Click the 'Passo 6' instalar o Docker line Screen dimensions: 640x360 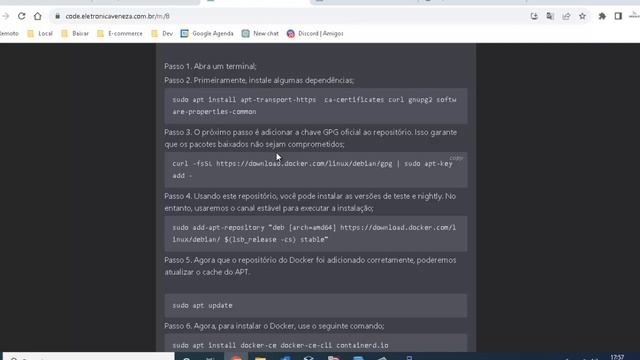click(x=274, y=326)
